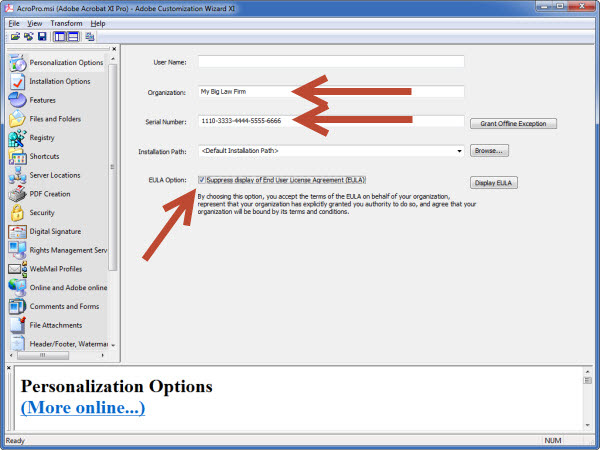The width and height of the screenshot is (600, 450).
Task: Click the 'EULA Option:' label
Action: 168,180
